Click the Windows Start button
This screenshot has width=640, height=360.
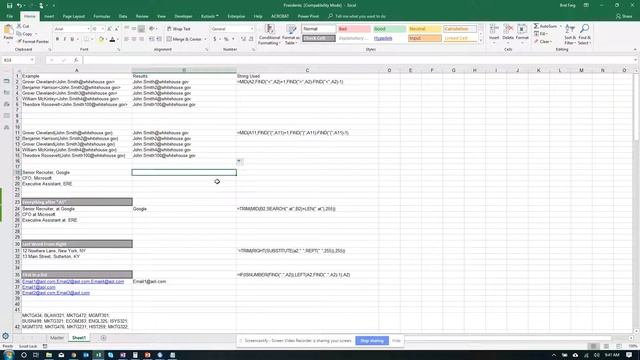coord(9,355)
